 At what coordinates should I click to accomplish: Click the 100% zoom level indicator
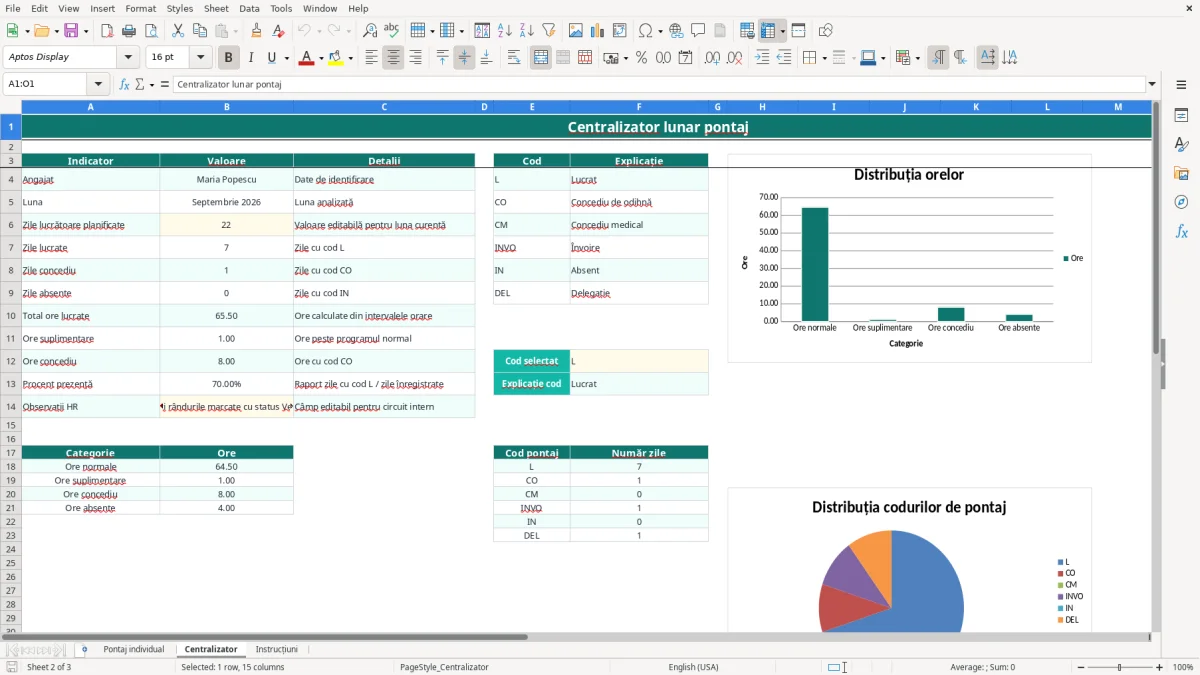[1182, 667]
